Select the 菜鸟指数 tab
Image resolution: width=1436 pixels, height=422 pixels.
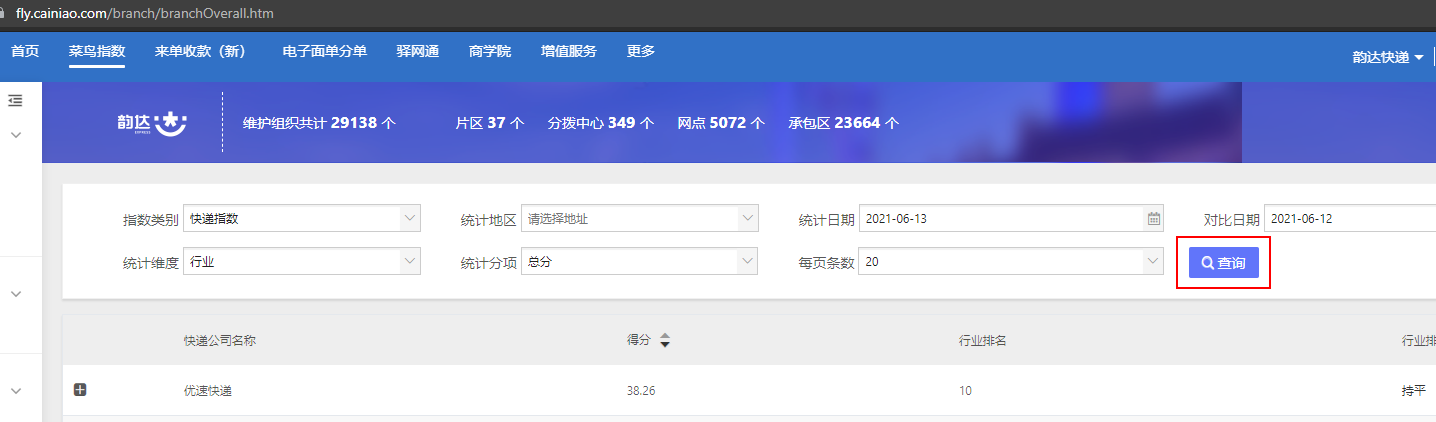point(97,51)
